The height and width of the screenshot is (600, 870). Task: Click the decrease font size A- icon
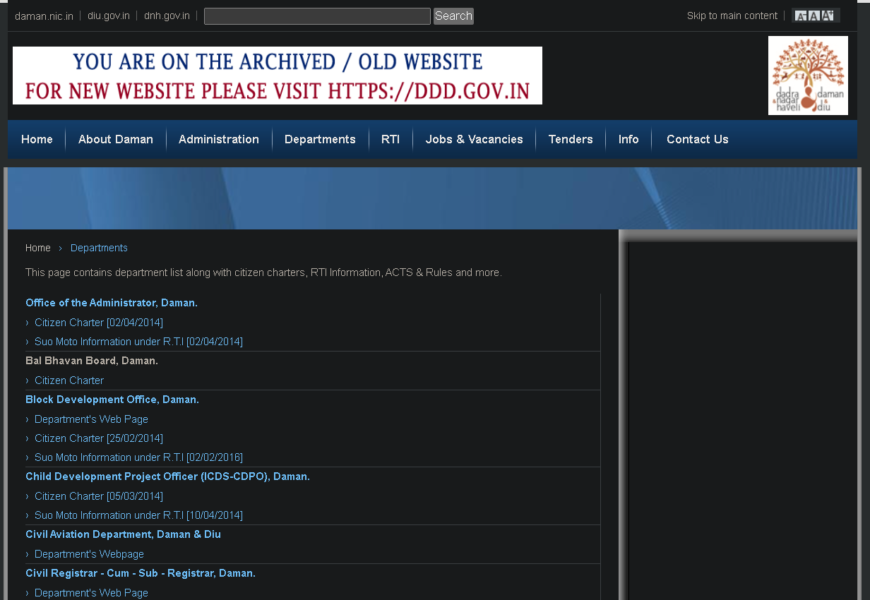(800, 16)
